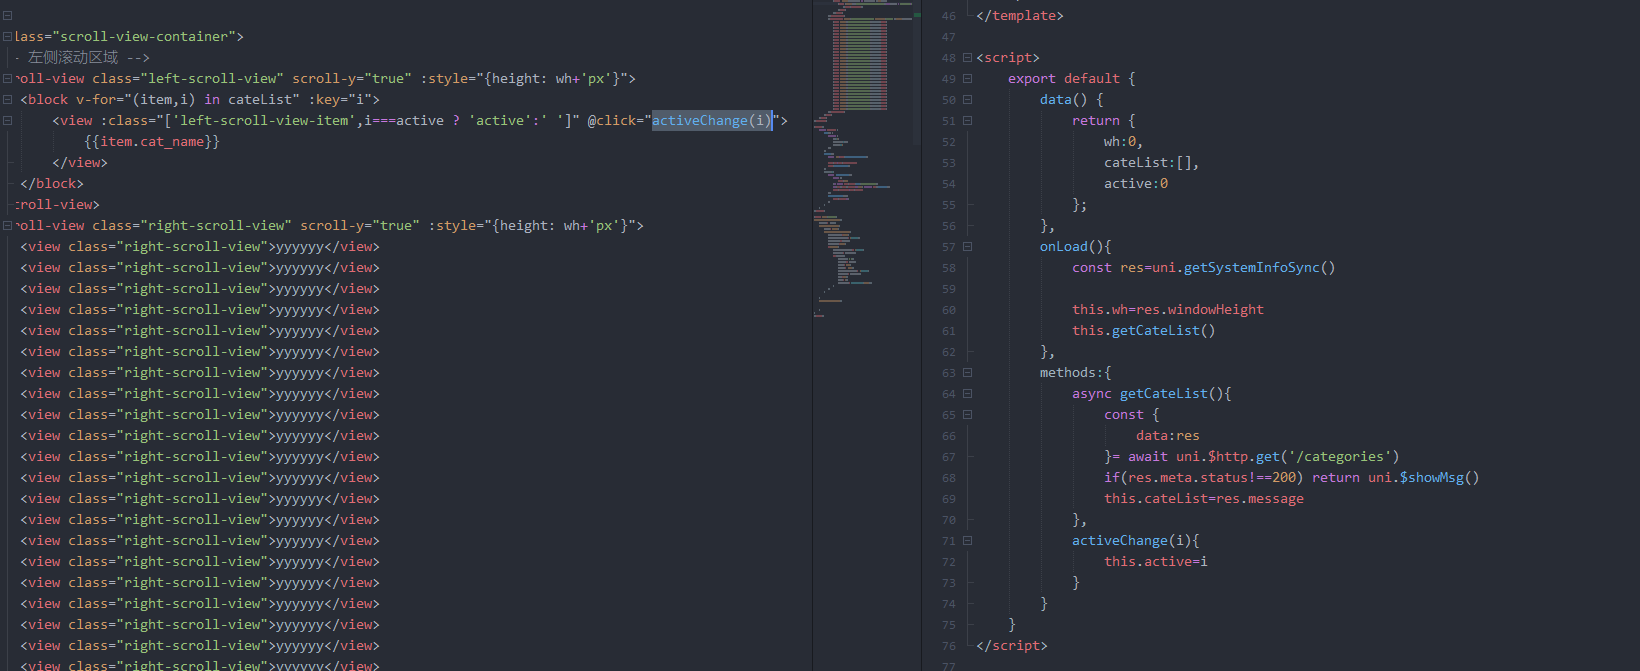Click line number 59 in the gutter
This screenshot has height=671, width=1640.
(949, 289)
